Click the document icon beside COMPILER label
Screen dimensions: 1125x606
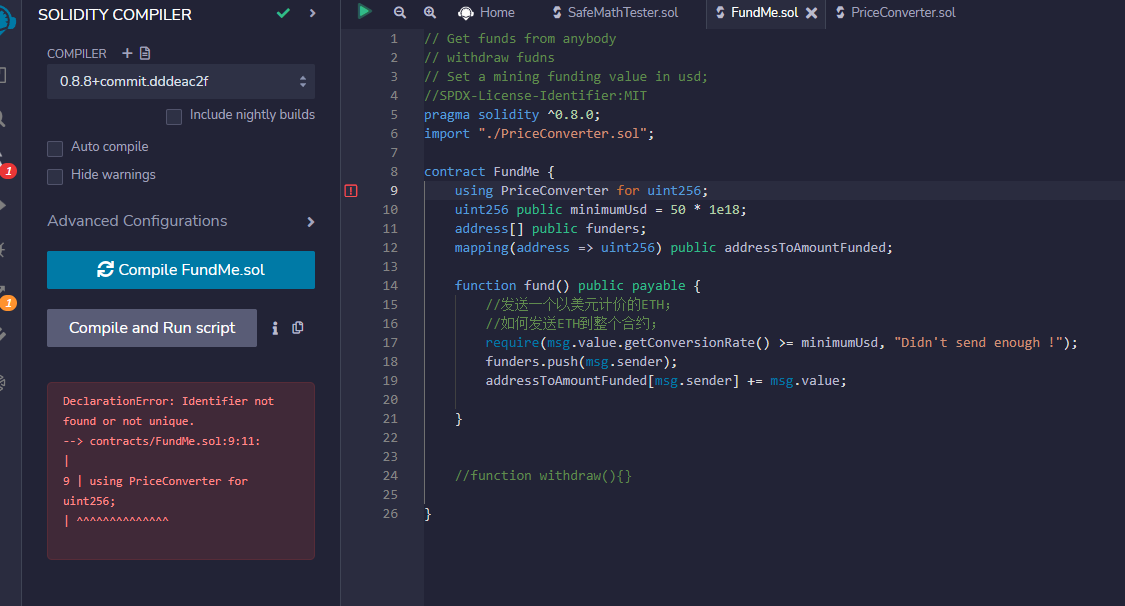145,53
